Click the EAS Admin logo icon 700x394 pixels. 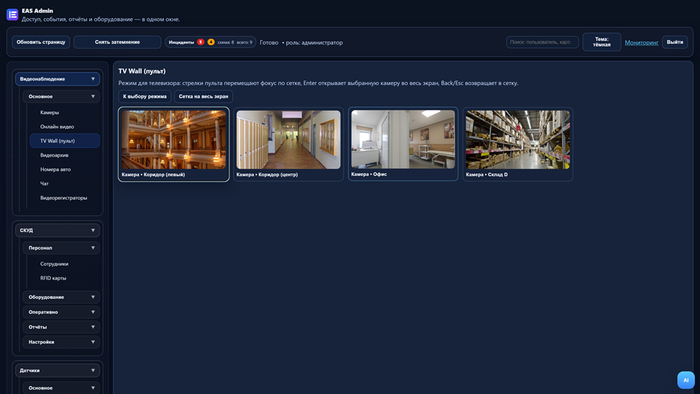pos(12,15)
